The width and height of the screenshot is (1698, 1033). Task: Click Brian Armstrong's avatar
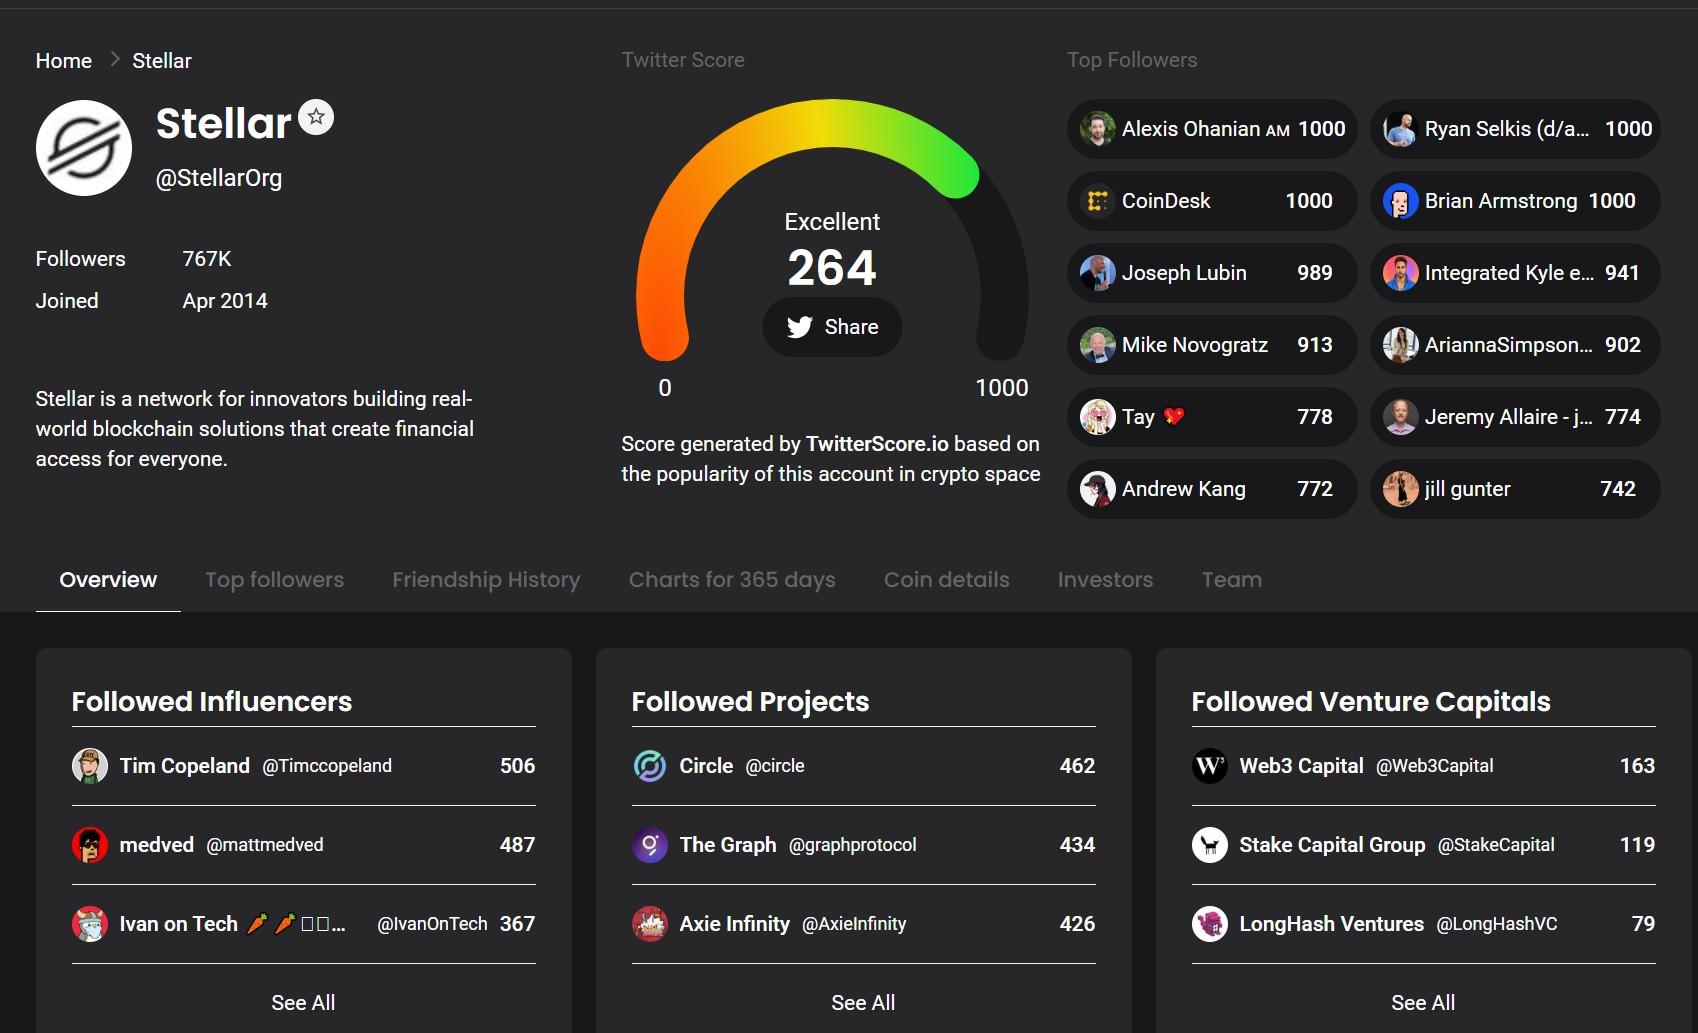[1401, 201]
